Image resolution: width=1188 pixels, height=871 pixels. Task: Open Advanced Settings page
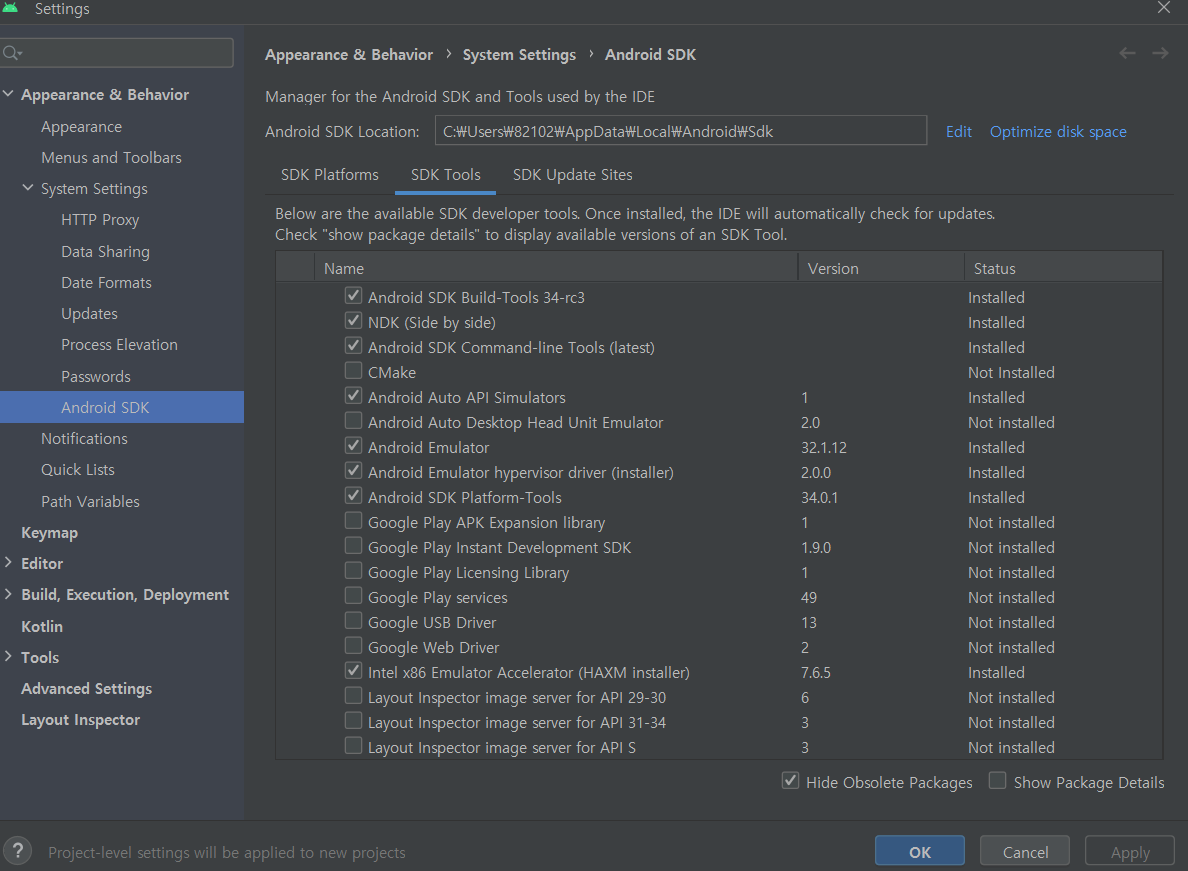(86, 688)
